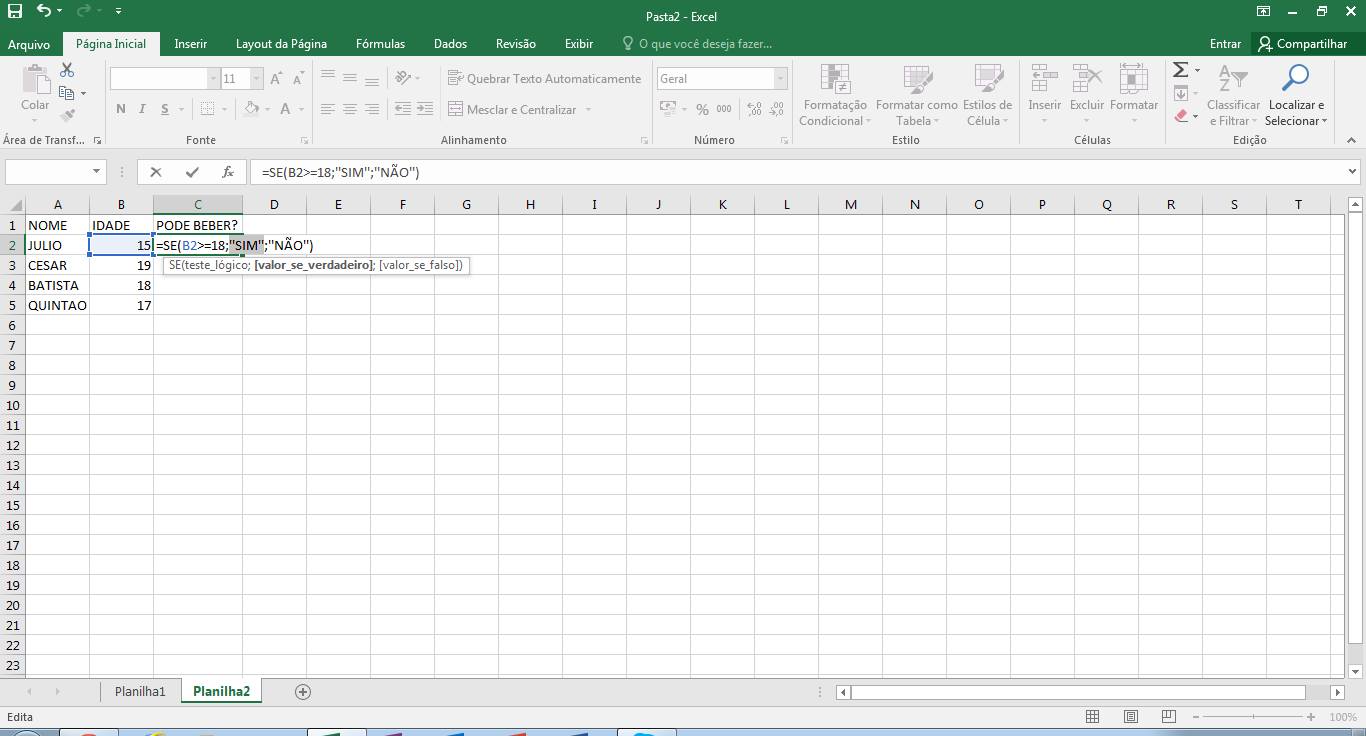Click inside the formula bar input
Image resolution: width=1366 pixels, height=736 pixels.
(x=797, y=172)
